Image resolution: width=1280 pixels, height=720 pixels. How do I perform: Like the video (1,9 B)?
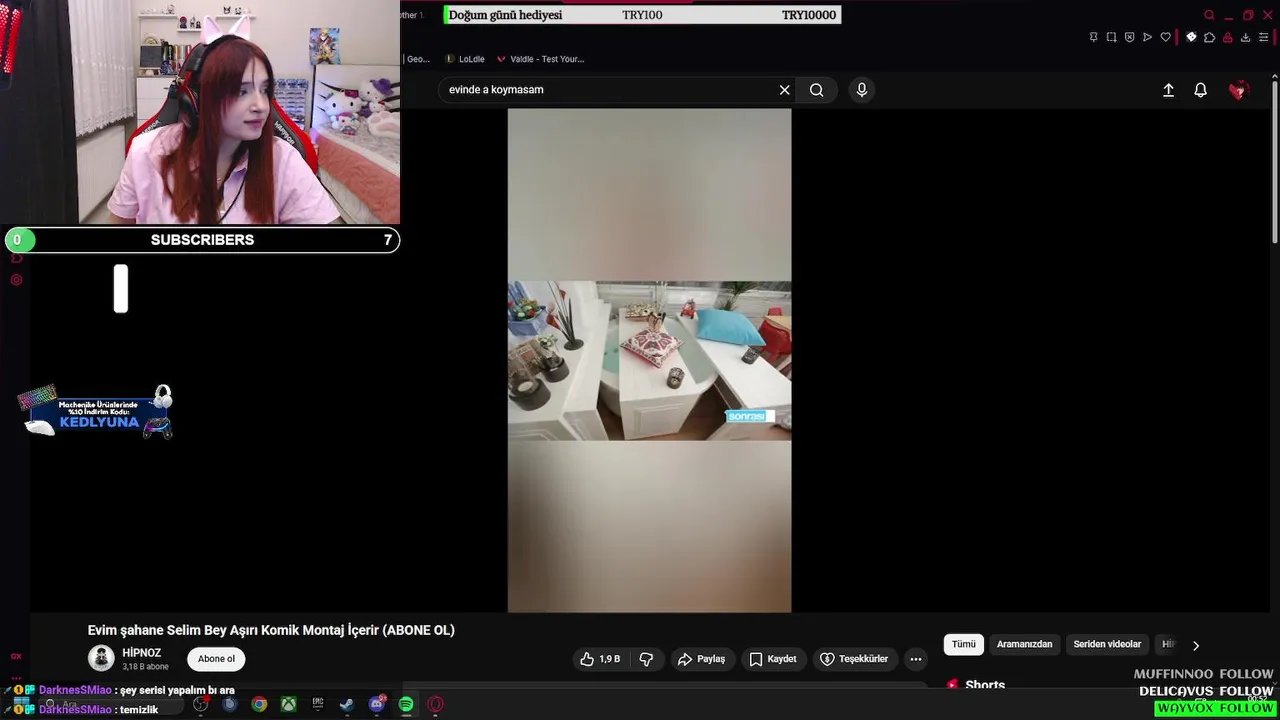[600, 659]
